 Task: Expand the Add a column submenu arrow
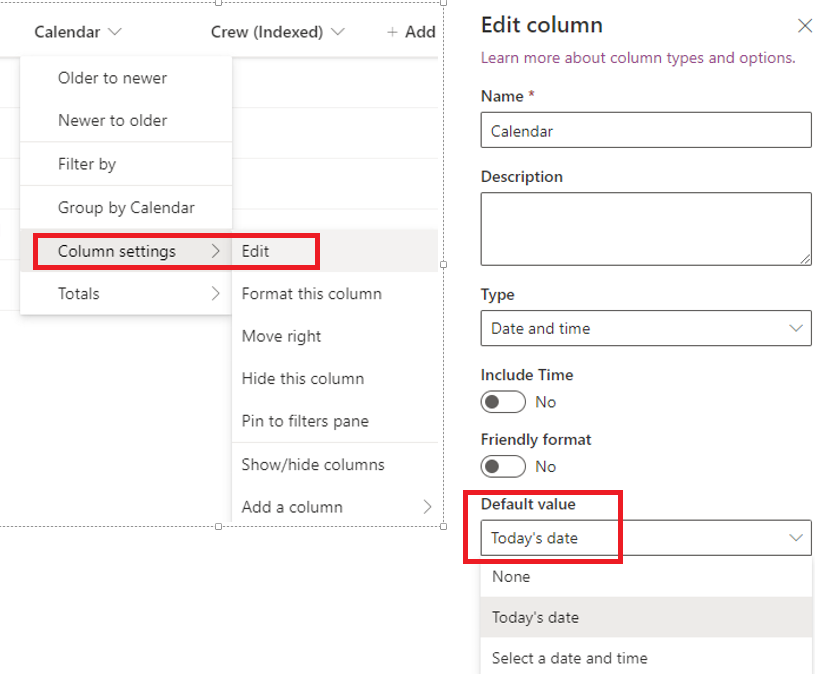pos(428,507)
